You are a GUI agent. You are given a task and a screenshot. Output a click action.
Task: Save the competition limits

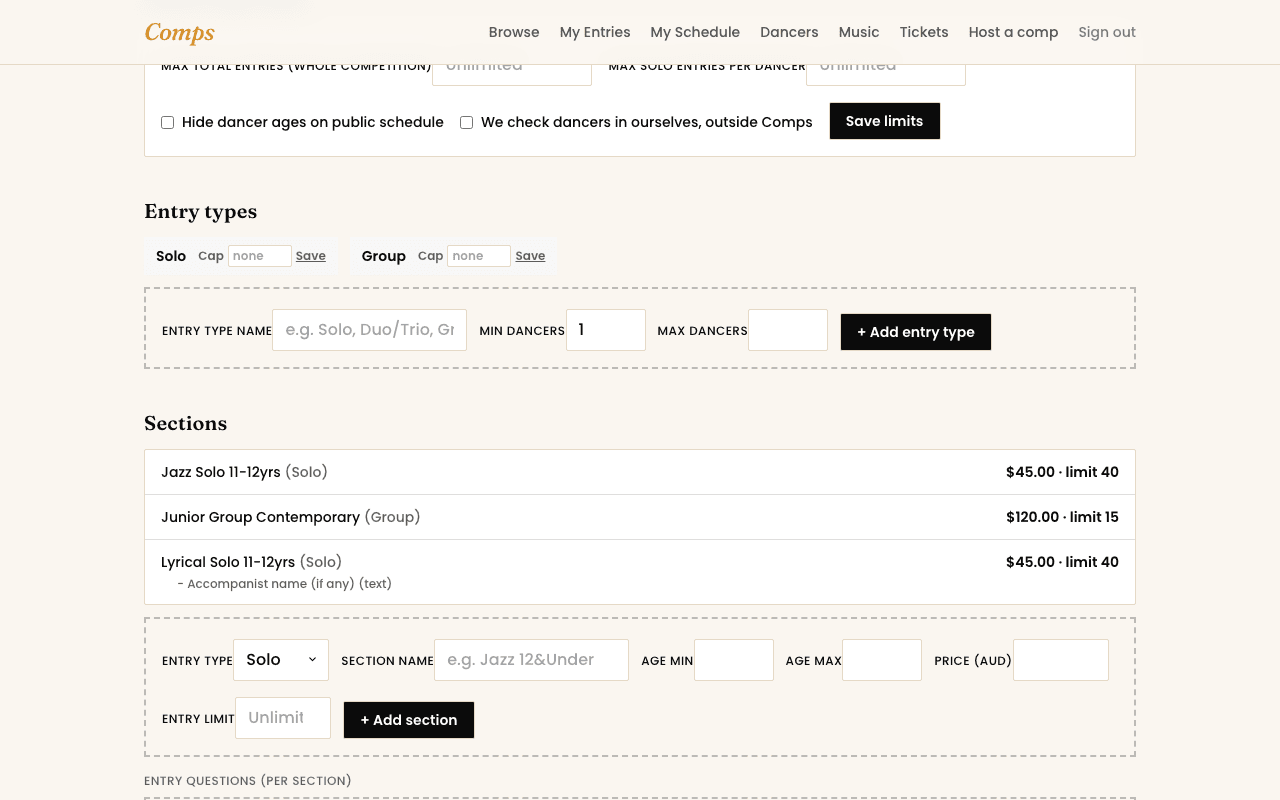click(885, 121)
